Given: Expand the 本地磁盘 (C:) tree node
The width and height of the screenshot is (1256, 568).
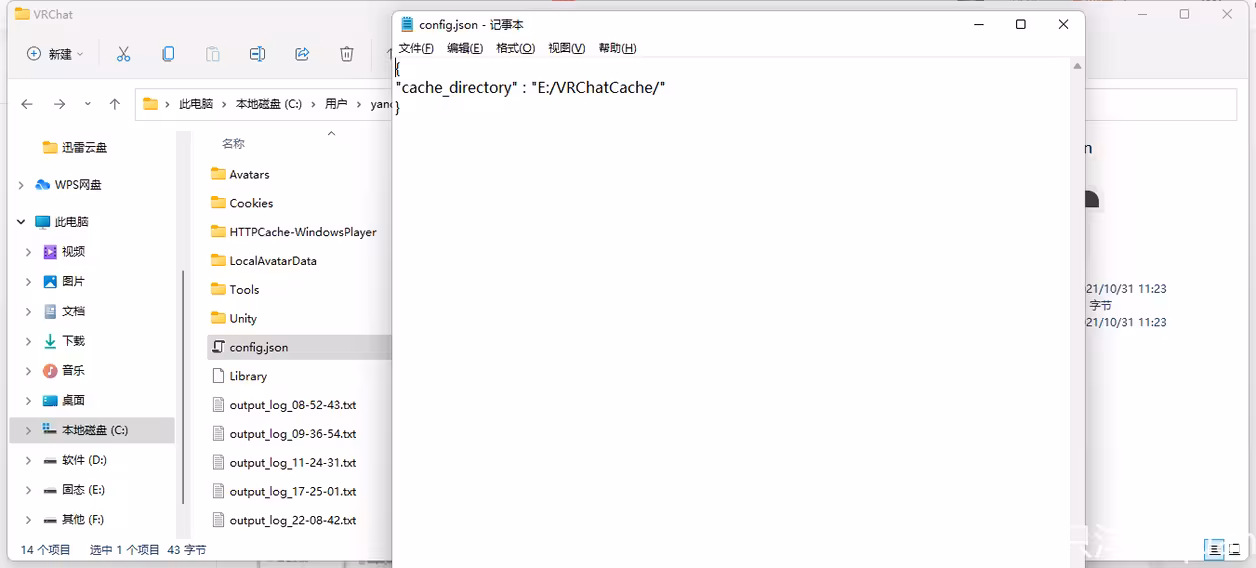Looking at the screenshot, I should pyautogui.click(x=28, y=430).
